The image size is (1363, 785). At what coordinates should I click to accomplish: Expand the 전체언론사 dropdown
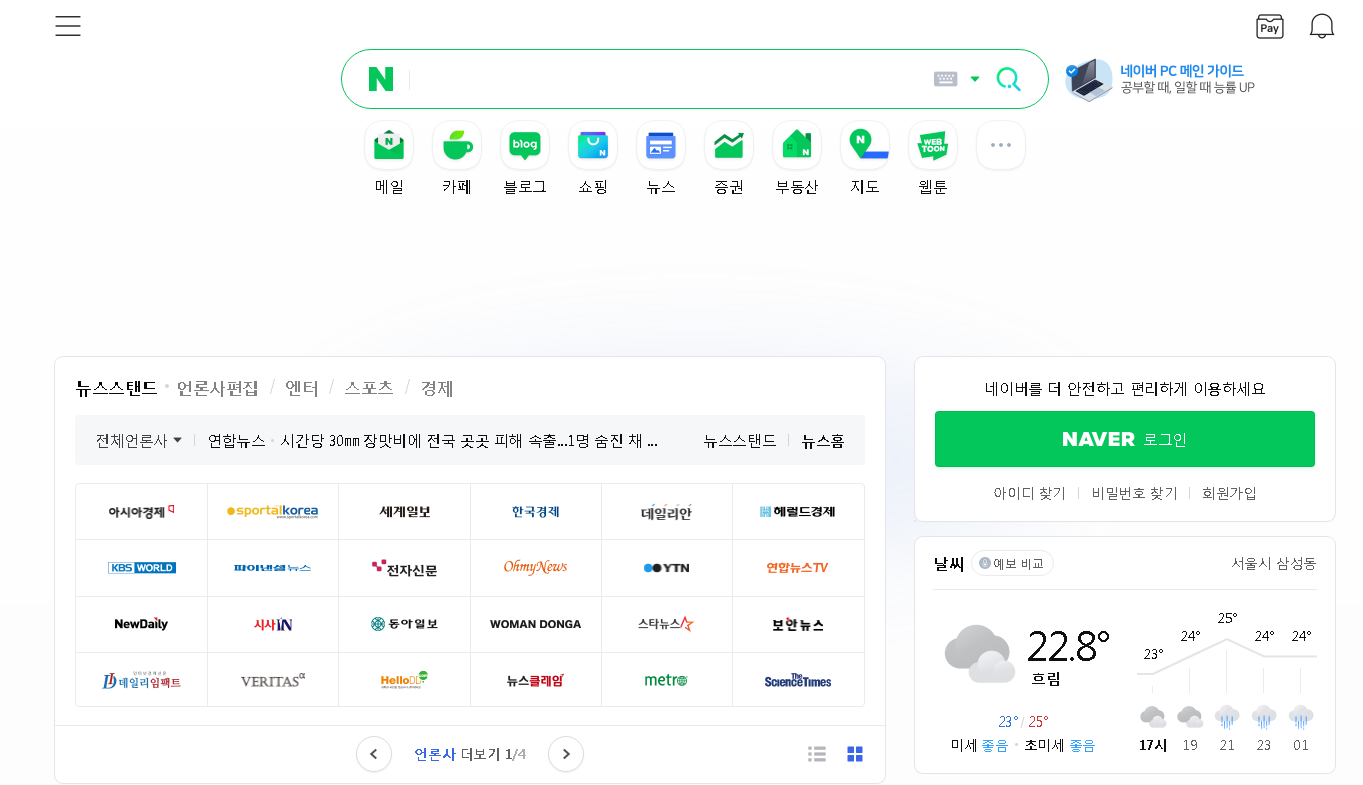pos(139,441)
